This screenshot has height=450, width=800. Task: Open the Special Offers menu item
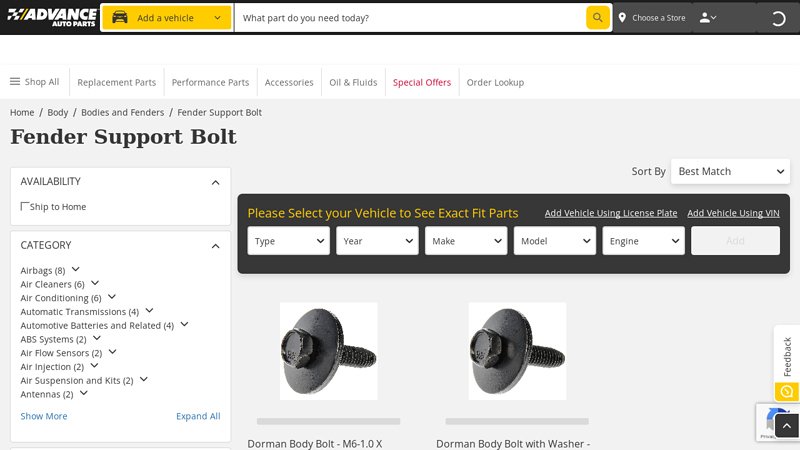[x=422, y=82]
